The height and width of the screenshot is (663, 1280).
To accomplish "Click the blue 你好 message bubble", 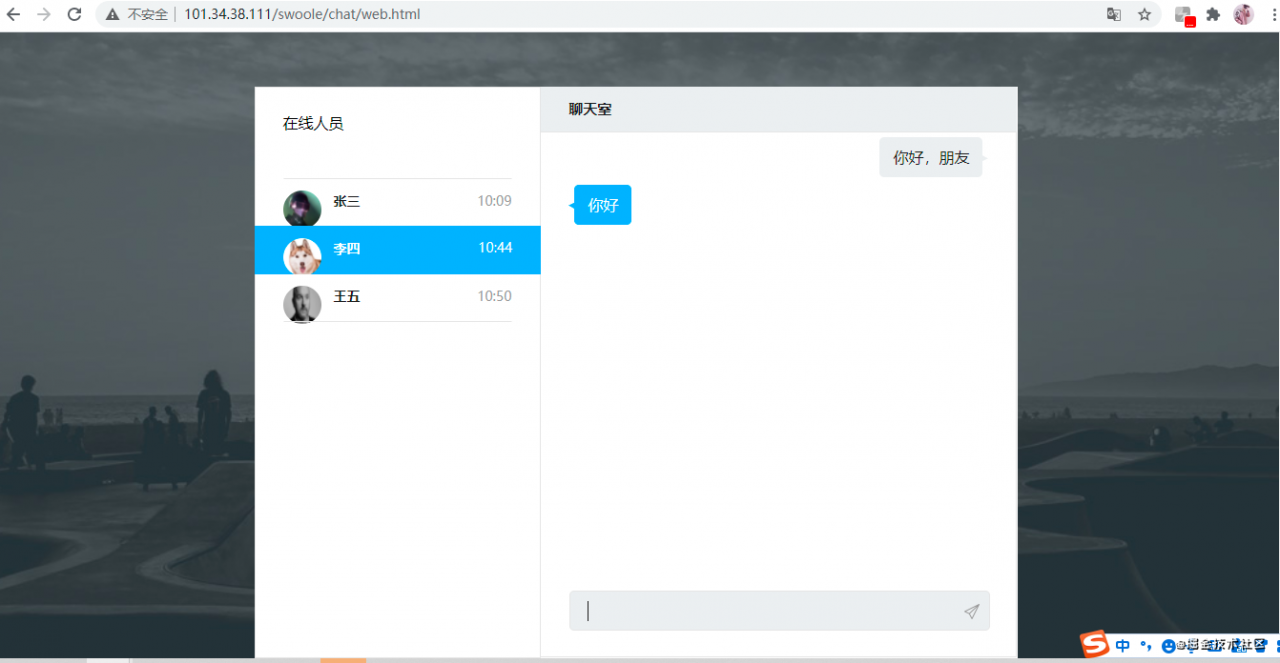I will pyautogui.click(x=602, y=205).
